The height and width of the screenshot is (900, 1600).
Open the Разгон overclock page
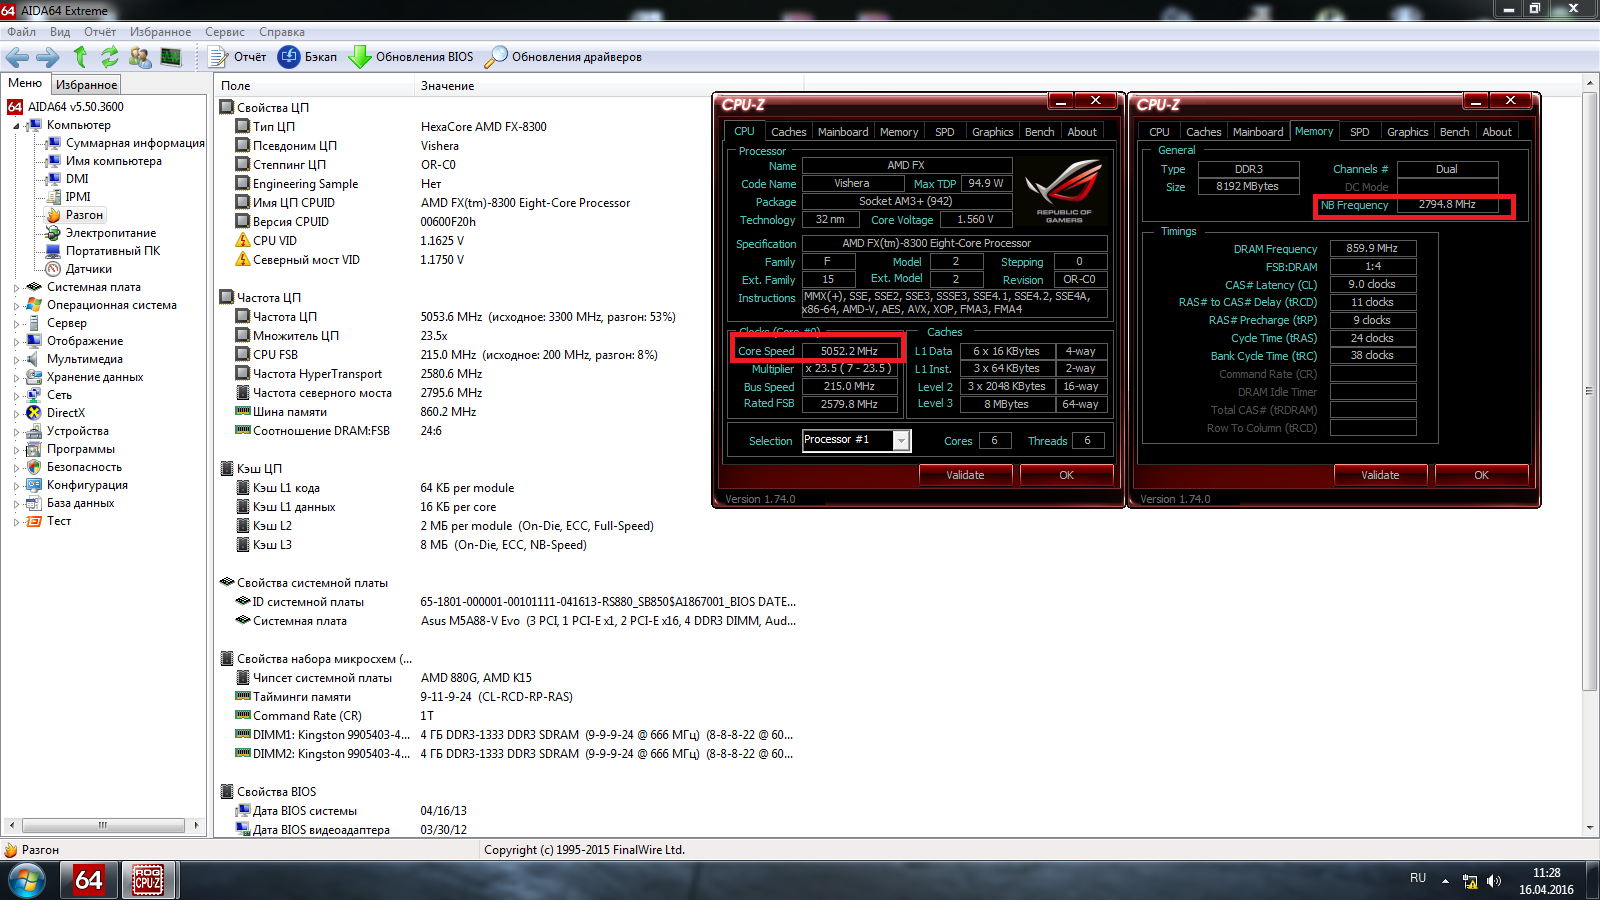pyautogui.click(x=84, y=215)
